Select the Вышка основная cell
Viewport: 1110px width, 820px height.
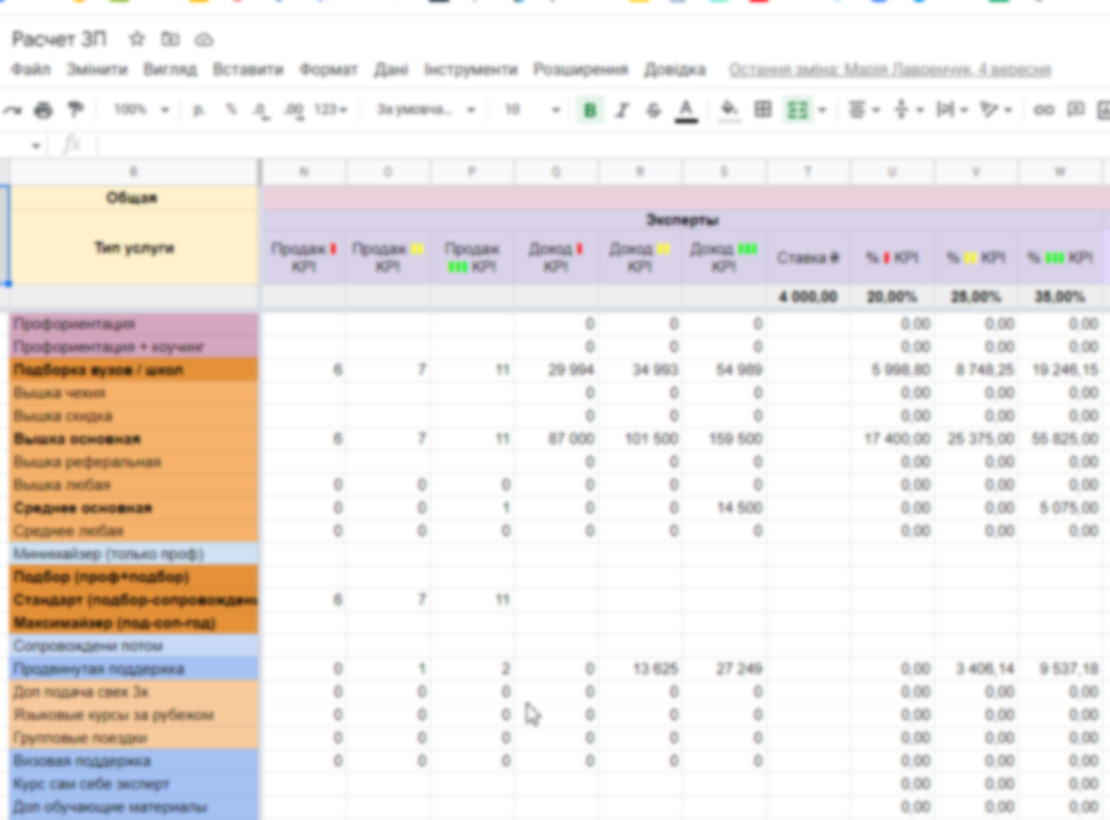(x=134, y=439)
